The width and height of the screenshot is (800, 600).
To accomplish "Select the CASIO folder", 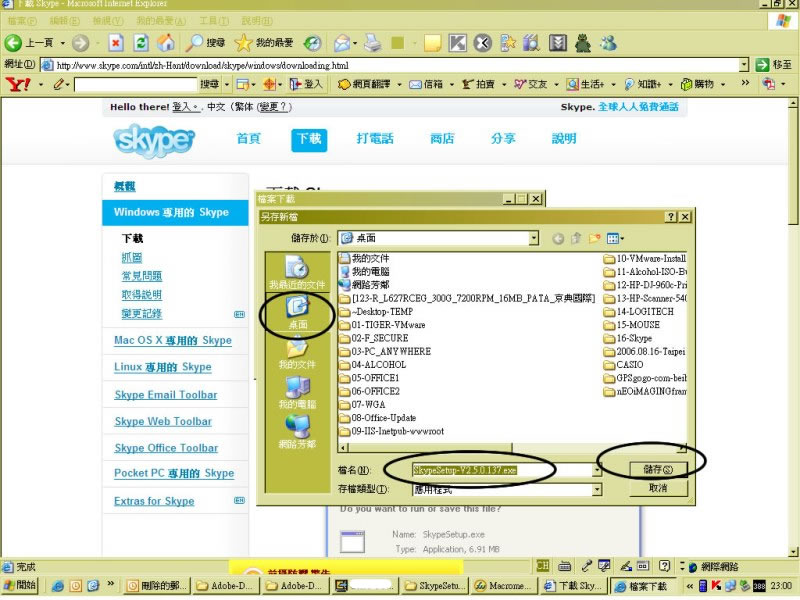I will (x=623, y=365).
